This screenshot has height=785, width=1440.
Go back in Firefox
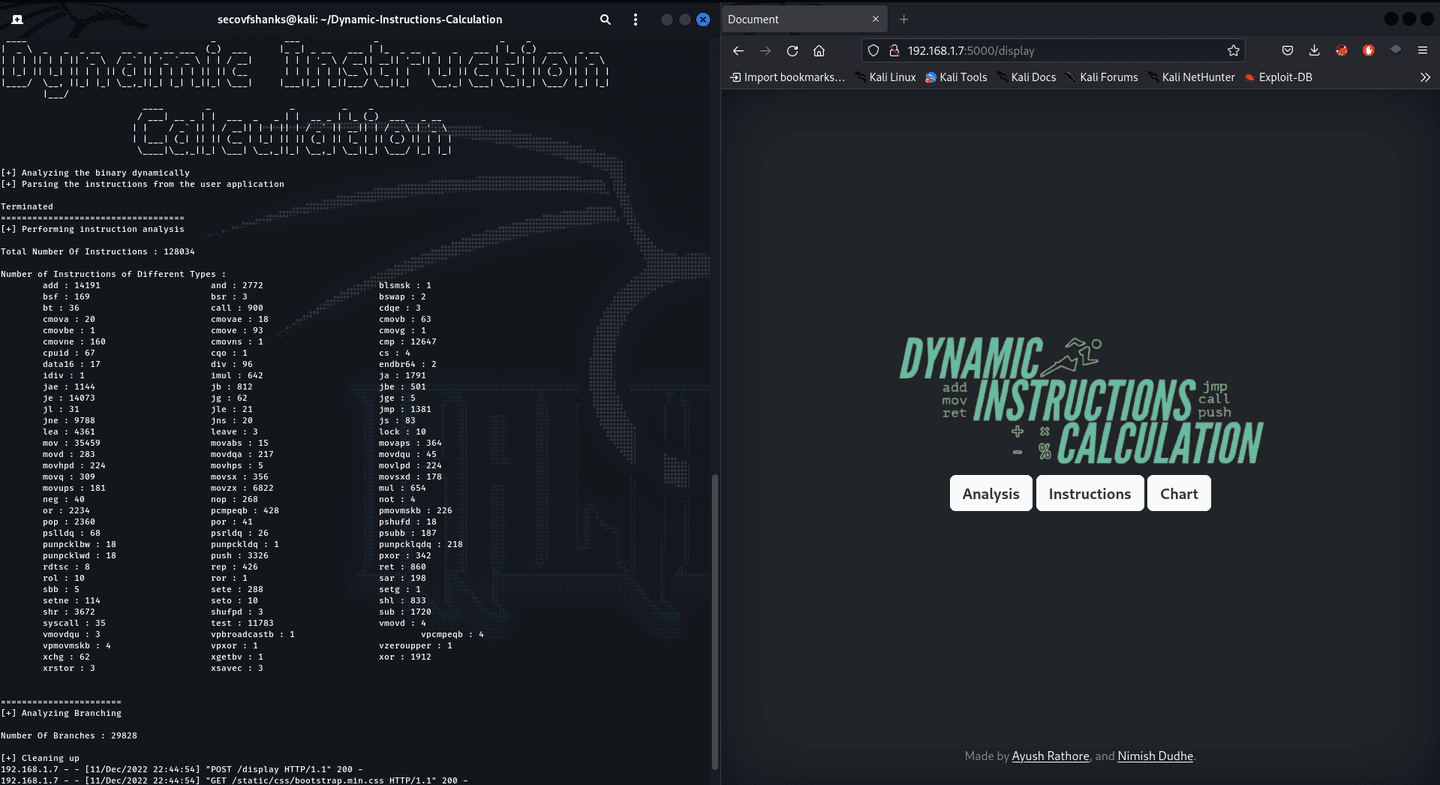[x=738, y=51]
